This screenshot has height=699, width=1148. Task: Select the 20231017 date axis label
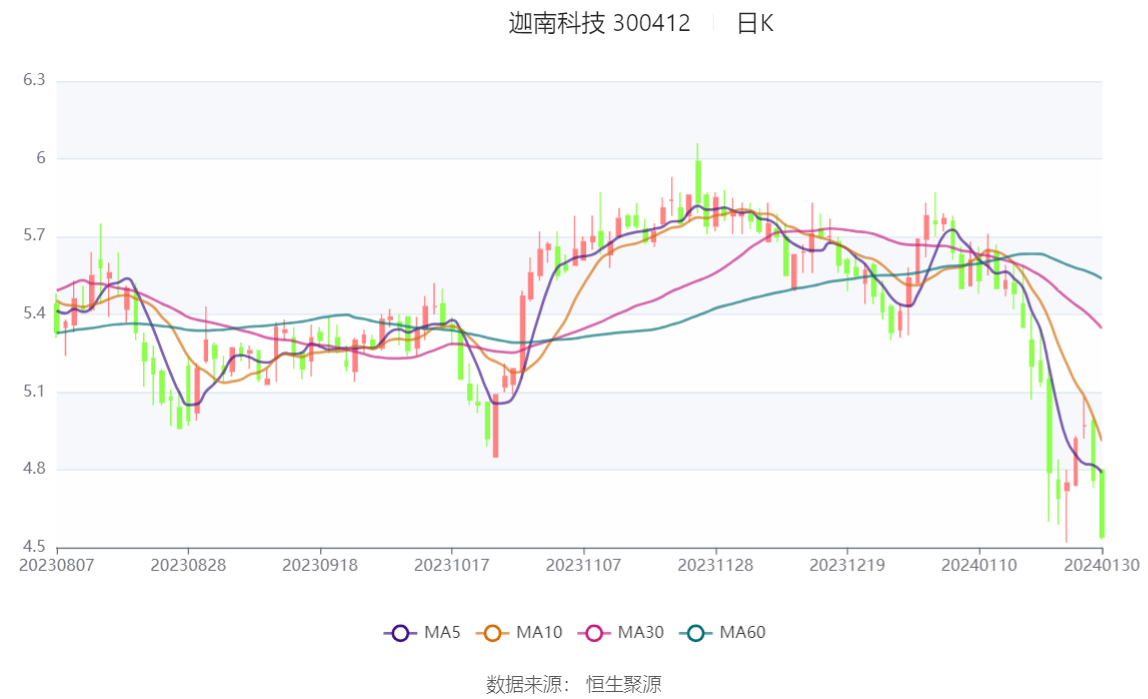click(x=452, y=565)
